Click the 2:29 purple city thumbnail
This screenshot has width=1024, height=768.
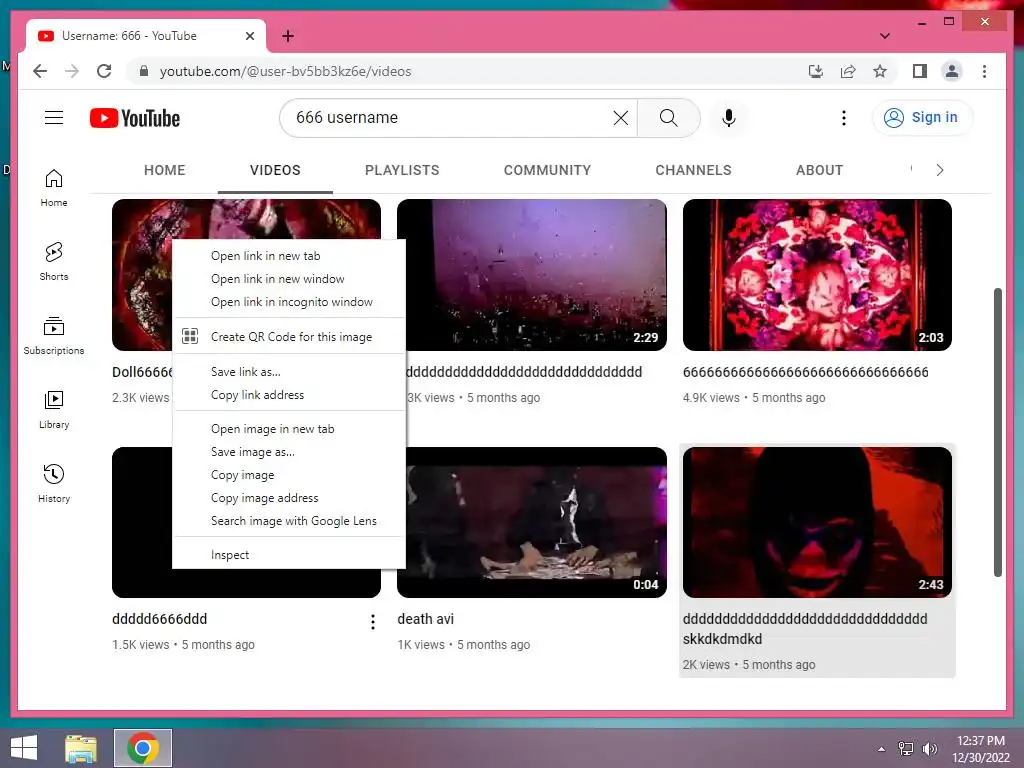(536, 275)
